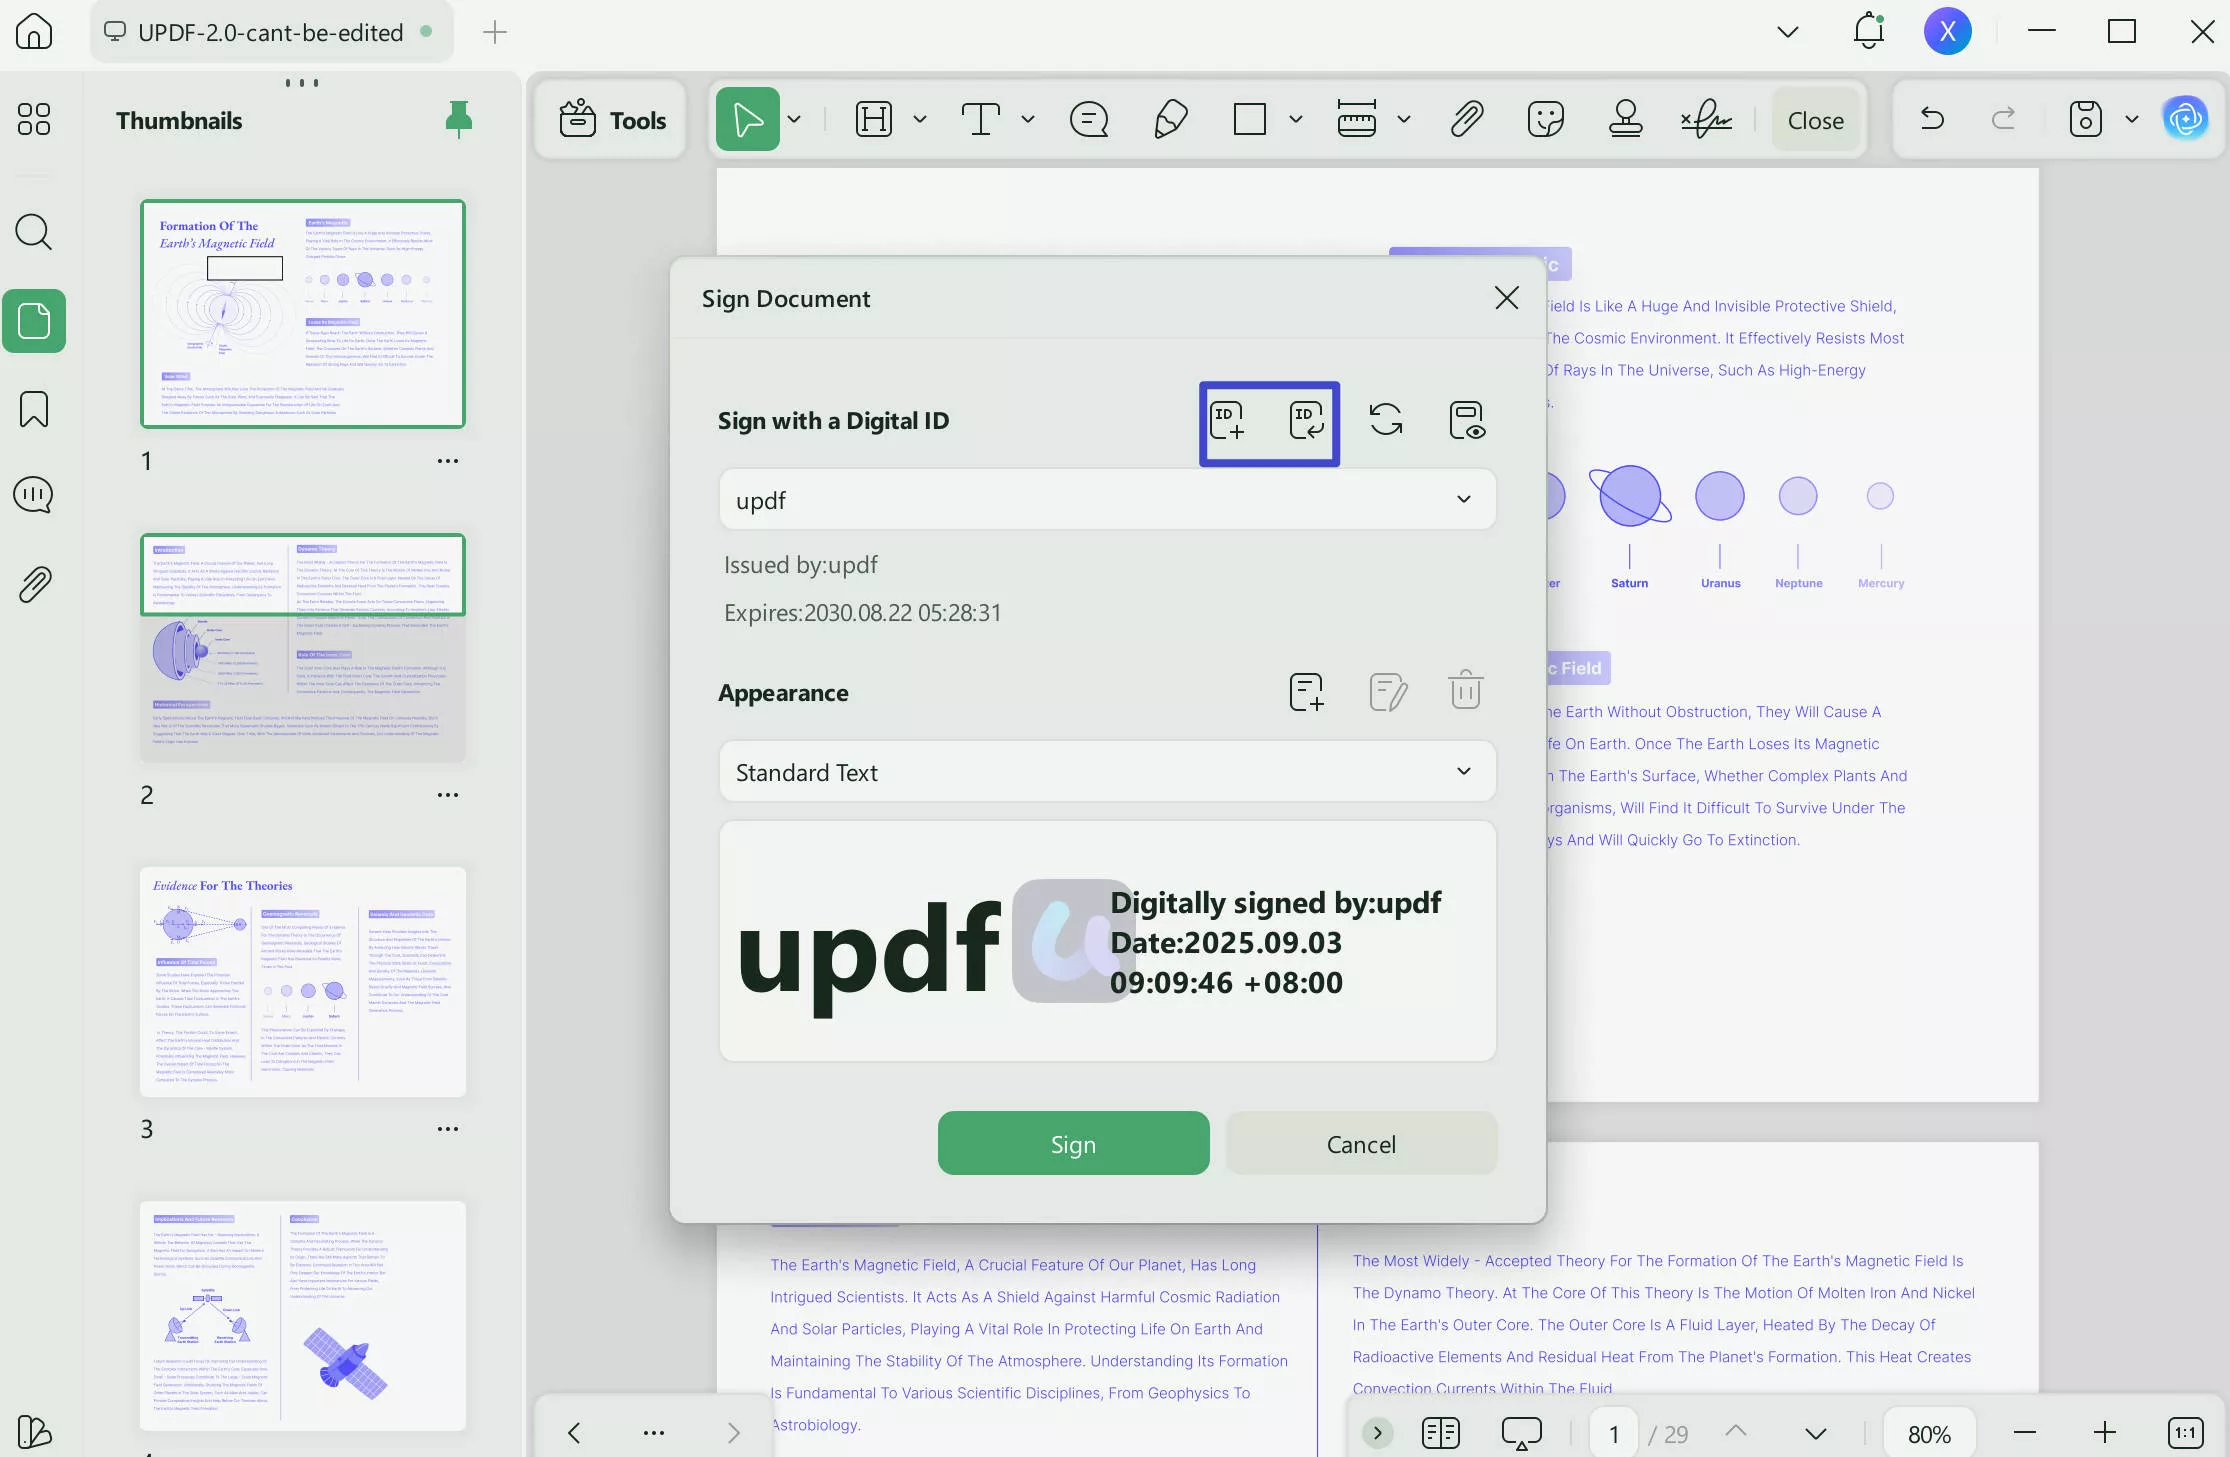Select the Pencil markup tool
The width and height of the screenshot is (2230, 1457).
click(x=1170, y=119)
